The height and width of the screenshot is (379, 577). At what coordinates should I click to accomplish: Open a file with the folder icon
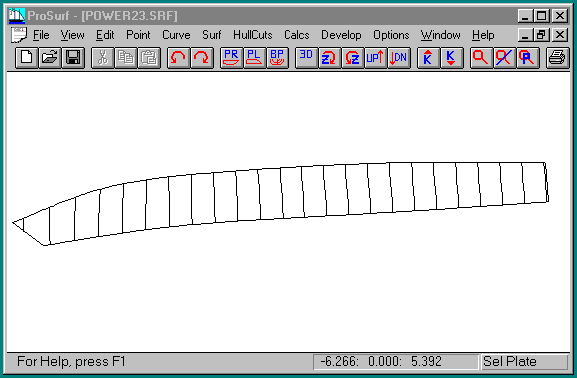pos(50,58)
